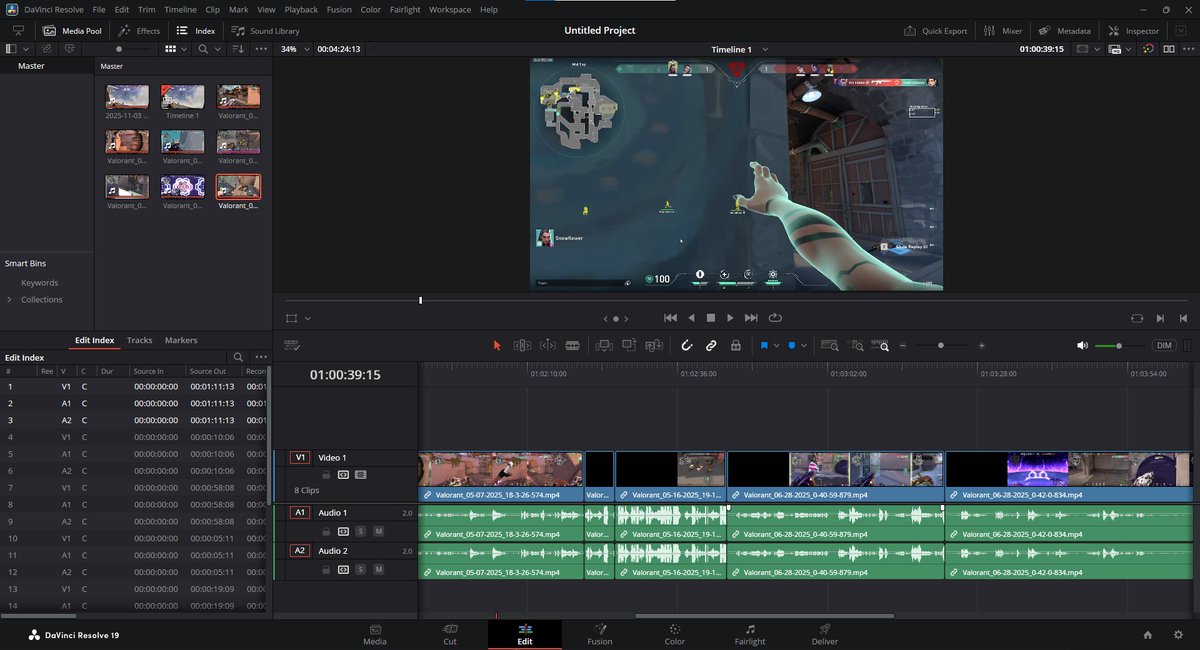Screen dimensions: 1200x650
Task: Click the Overwrite Clip toolbar icon
Action: tap(629, 345)
